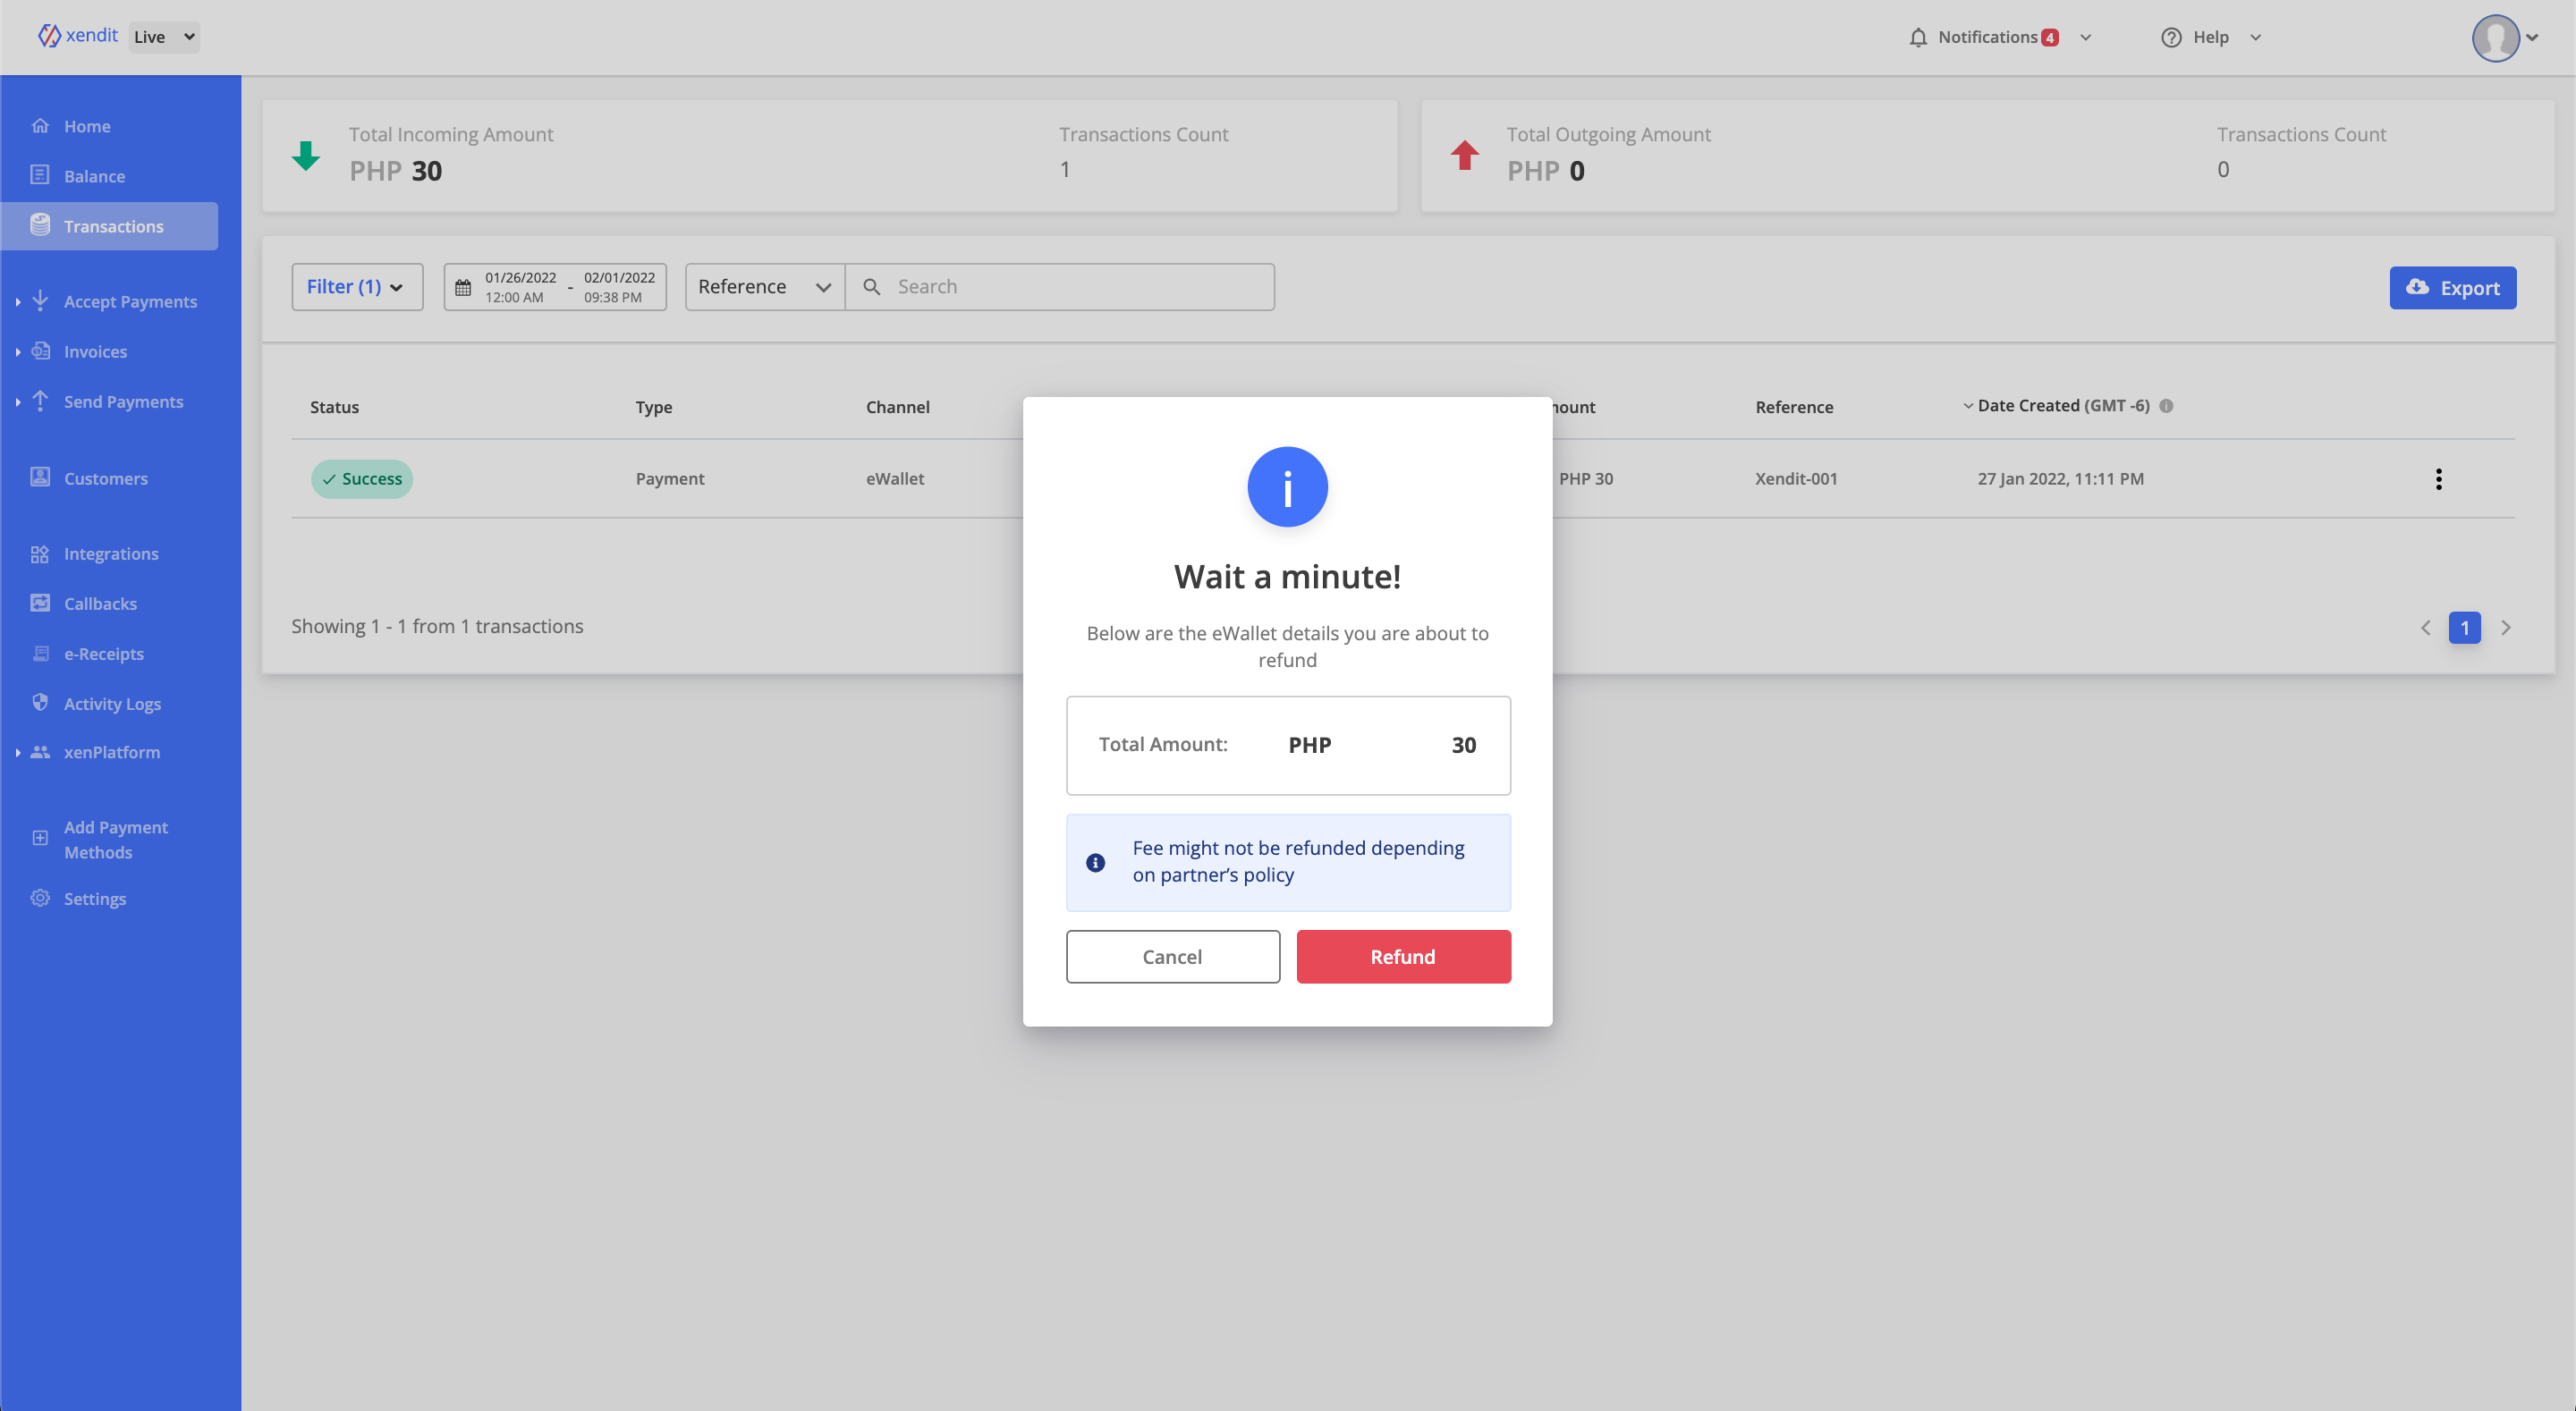Confirm the refund with the Refund button
The height and width of the screenshot is (1411, 2576).
click(x=1403, y=956)
